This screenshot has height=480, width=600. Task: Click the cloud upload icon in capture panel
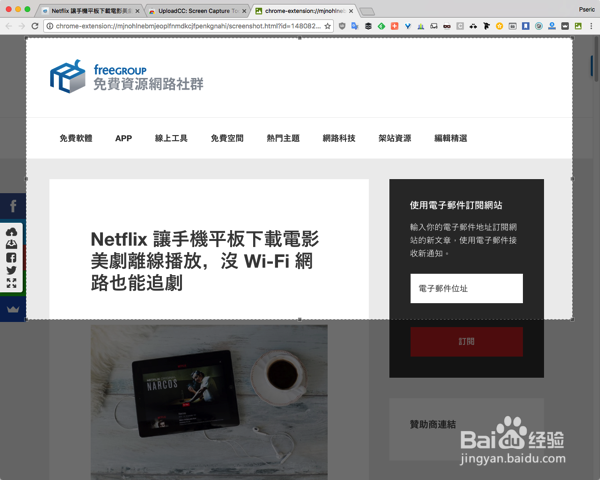[x=11, y=232]
